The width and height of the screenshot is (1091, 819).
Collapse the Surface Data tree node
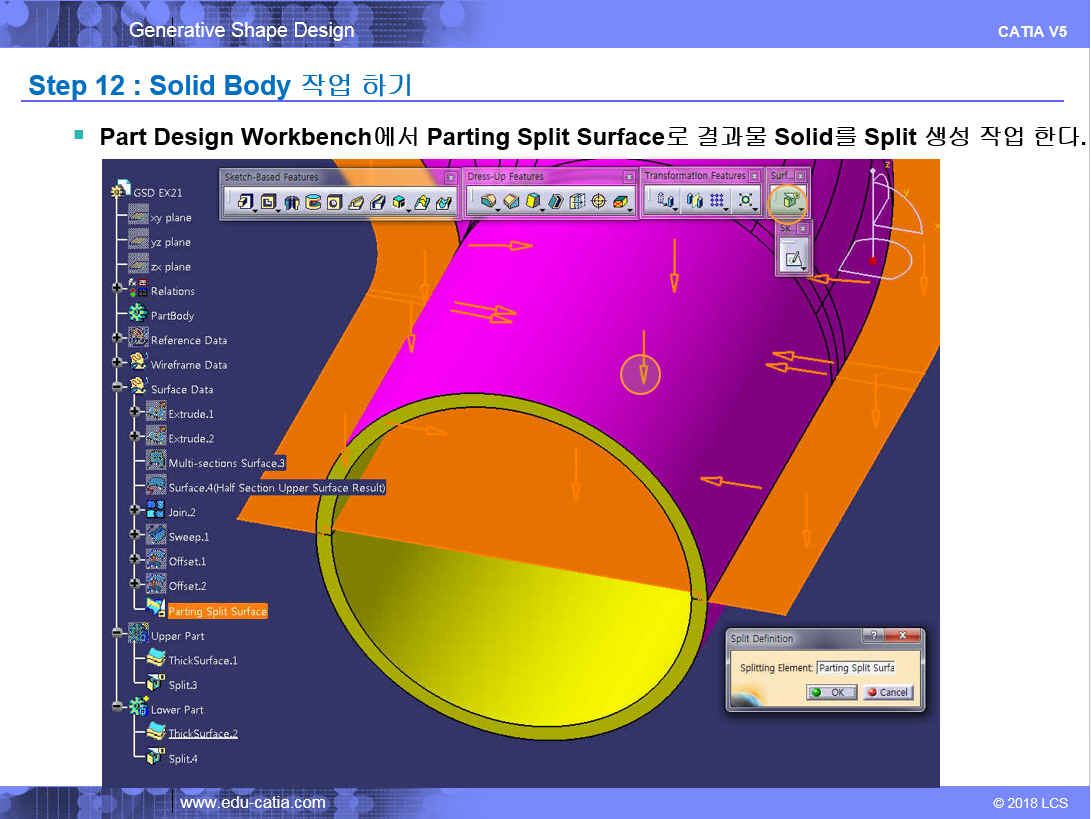pos(118,389)
